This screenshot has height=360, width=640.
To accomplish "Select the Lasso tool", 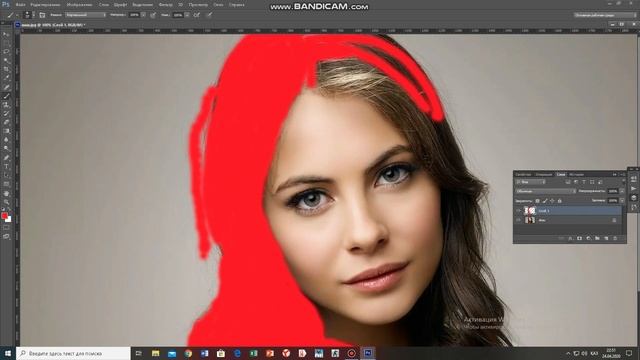I will tap(6, 52).
